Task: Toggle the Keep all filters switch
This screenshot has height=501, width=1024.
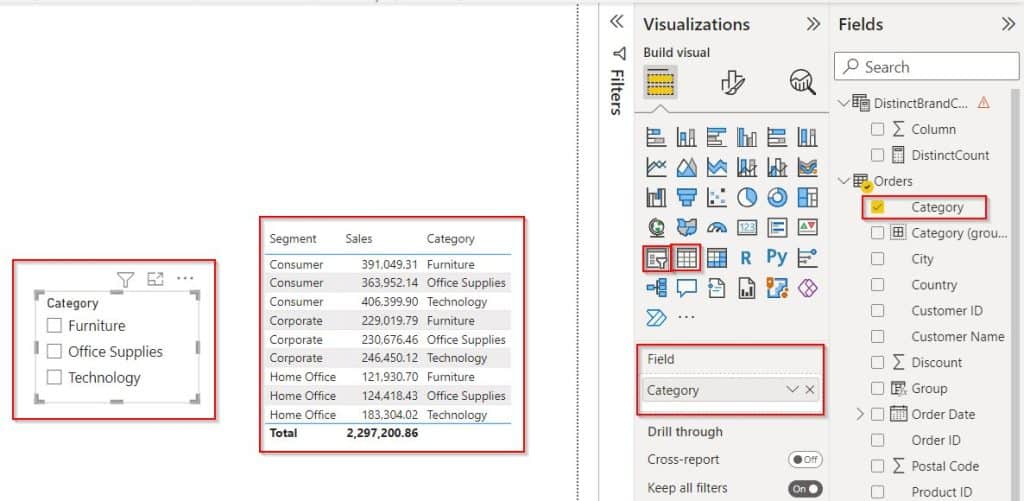Action: pos(805,488)
